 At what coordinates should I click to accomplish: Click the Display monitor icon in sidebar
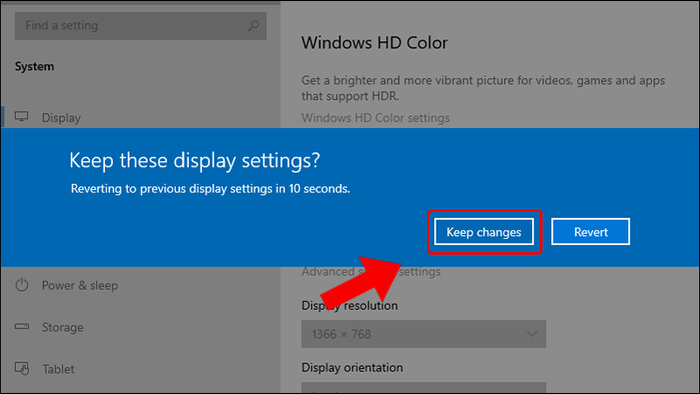(x=21, y=117)
